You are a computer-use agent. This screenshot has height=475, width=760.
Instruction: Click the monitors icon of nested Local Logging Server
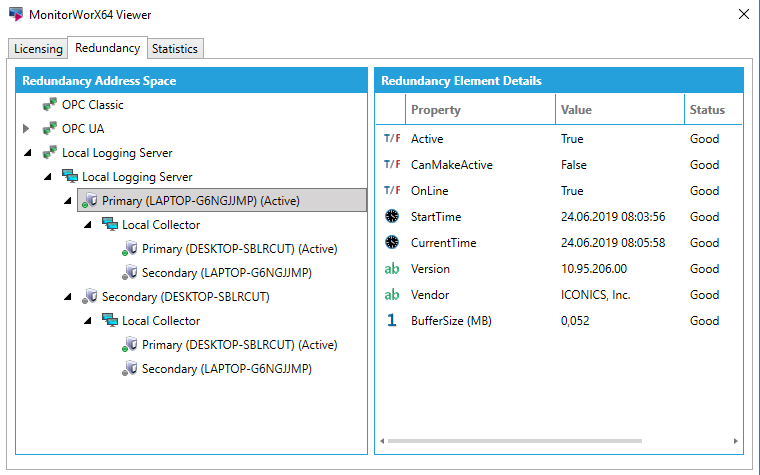[70, 176]
